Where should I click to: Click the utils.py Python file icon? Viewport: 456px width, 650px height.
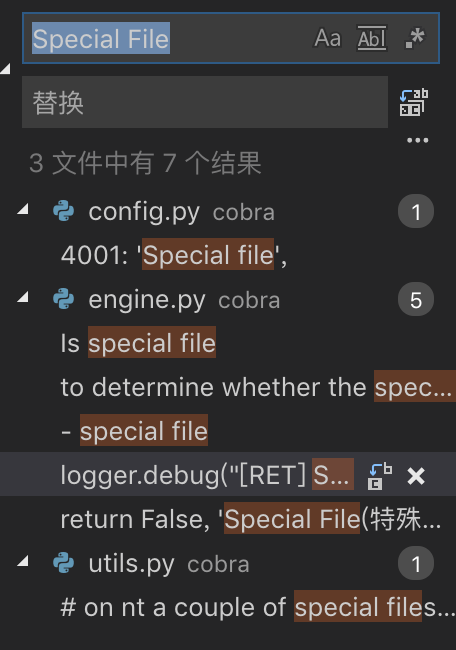63,563
